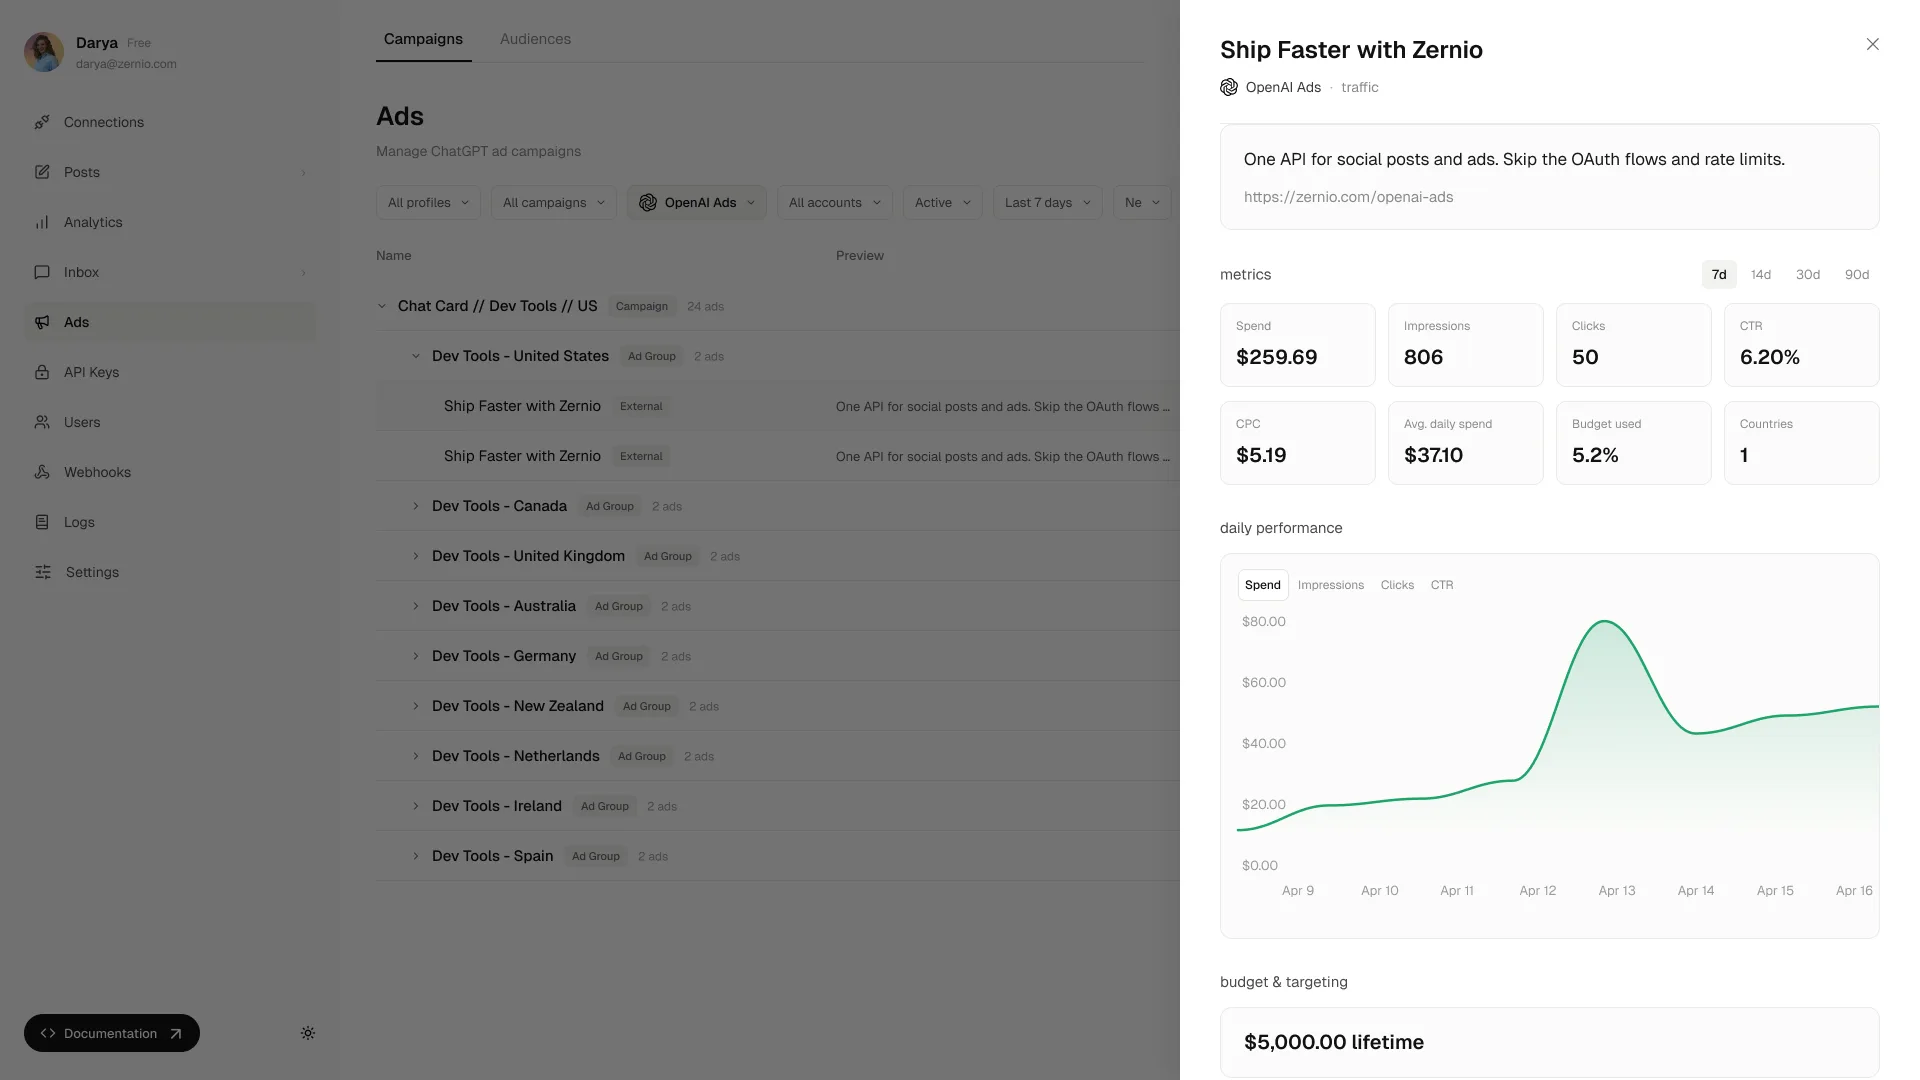This screenshot has height=1080, width=1920.
Task: Click the Settings sliders icon
Action: [x=43, y=572]
